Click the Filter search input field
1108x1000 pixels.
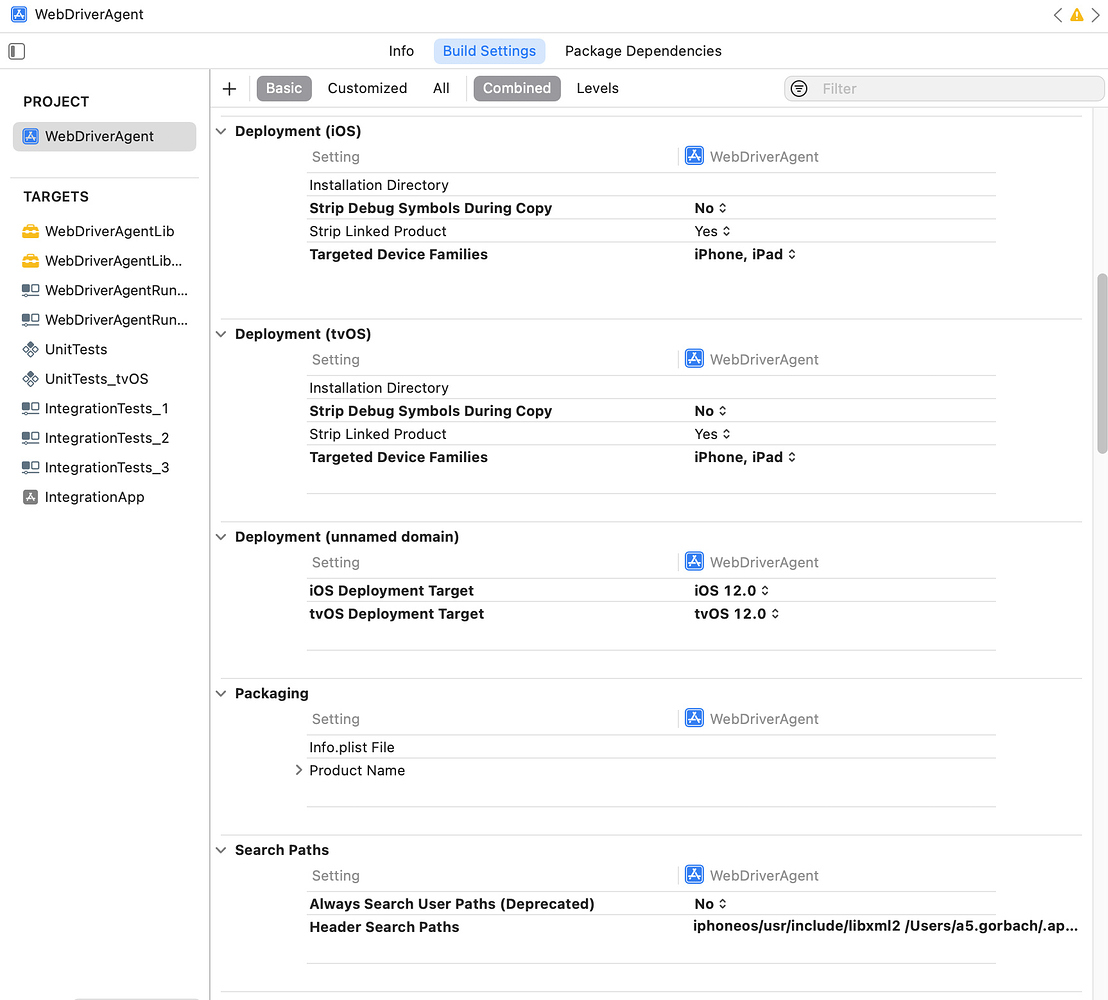pos(955,89)
